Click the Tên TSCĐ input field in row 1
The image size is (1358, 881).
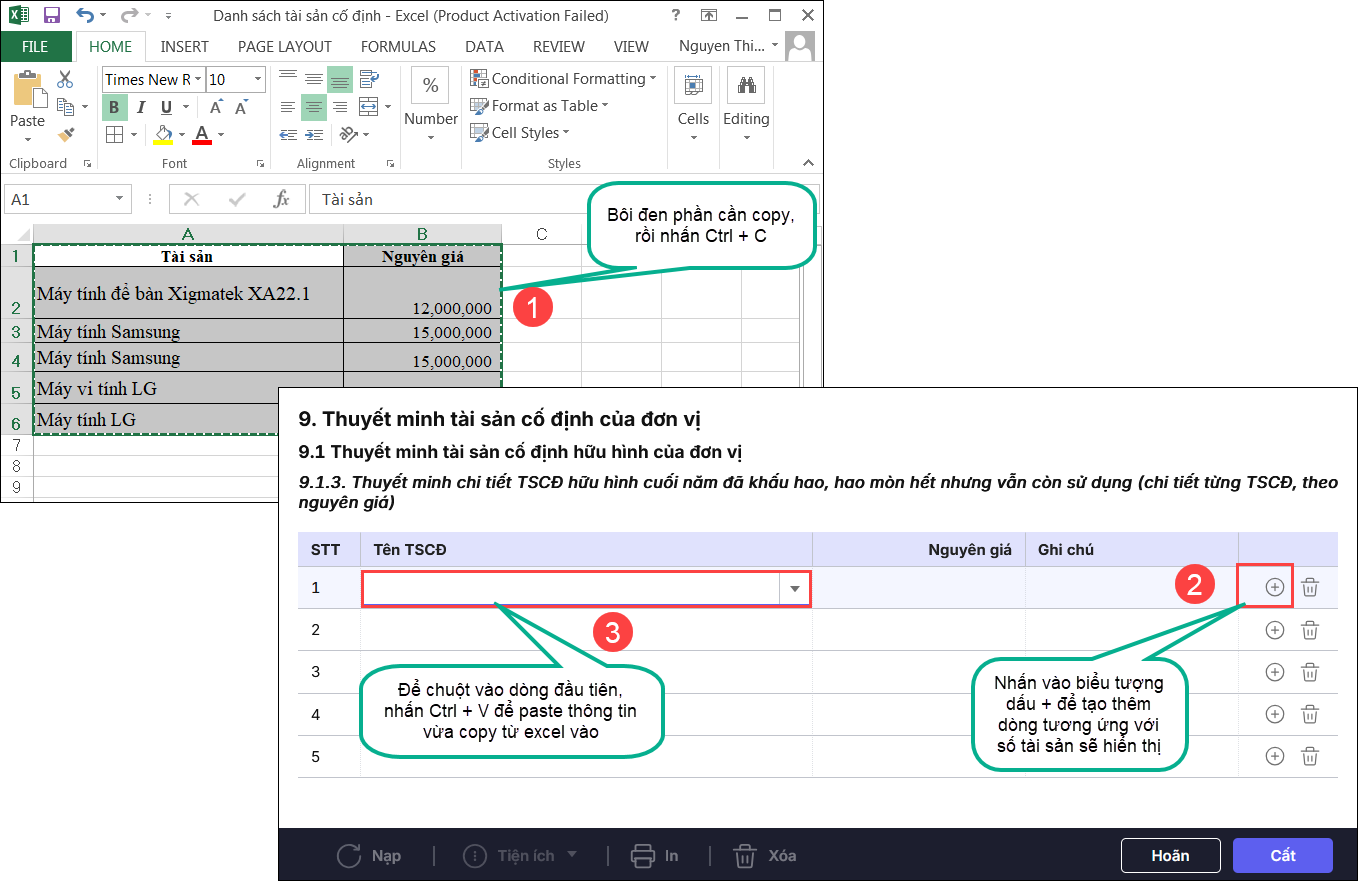(x=571, y=589)
